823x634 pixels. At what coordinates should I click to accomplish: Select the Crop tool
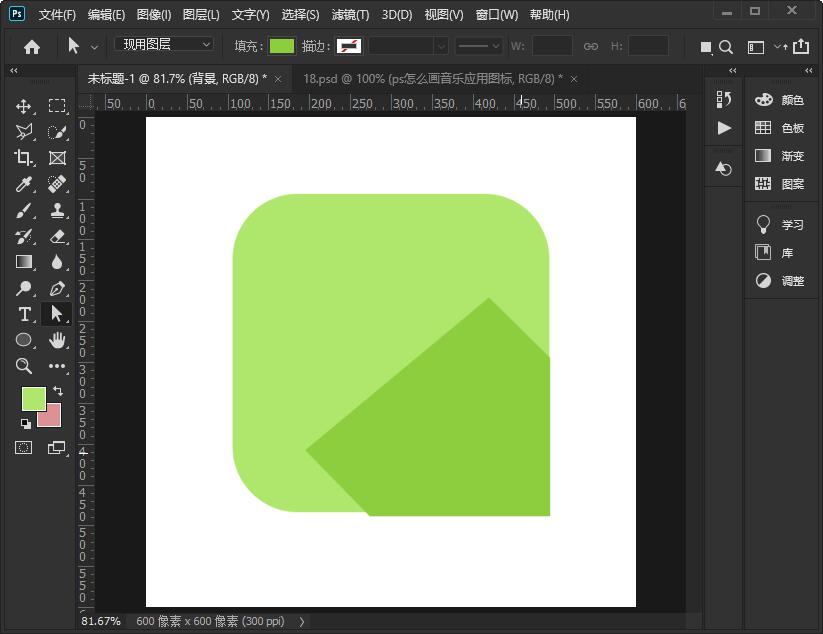point(24,158)
